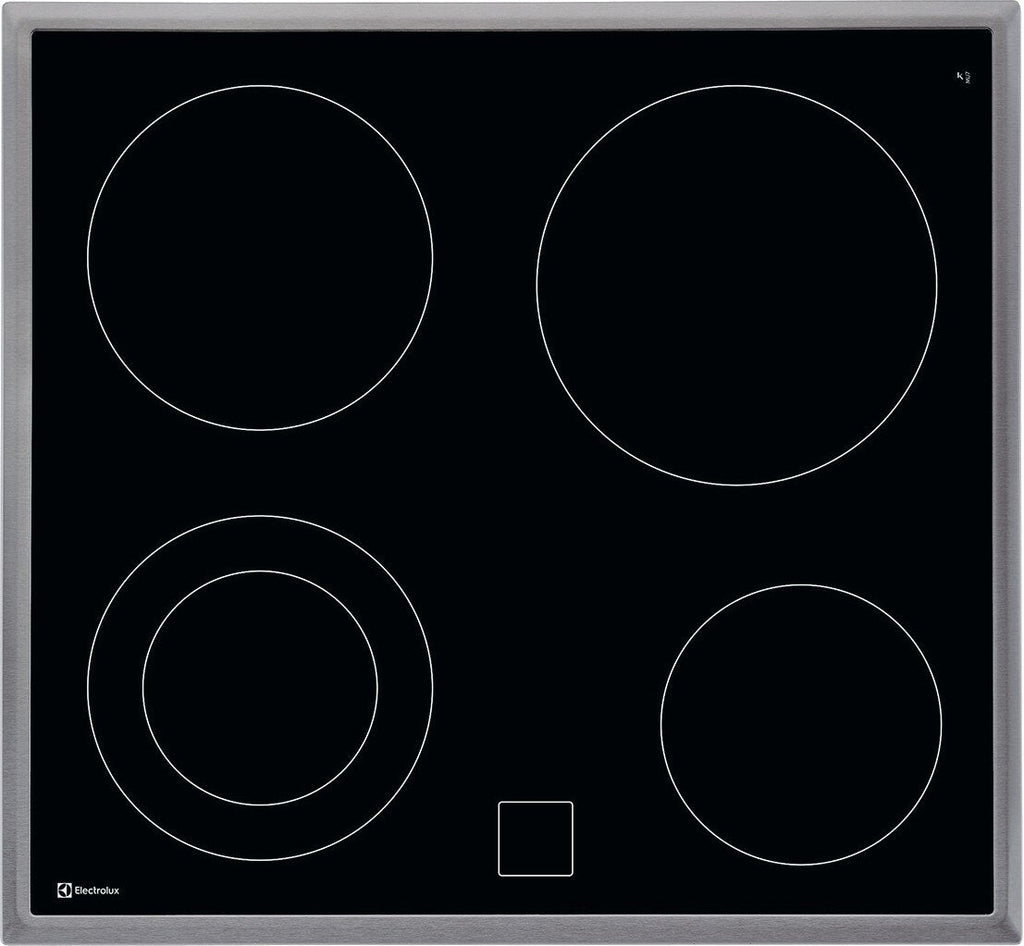This screenshot has height=946, width=1024.
Task: Select the large top-right cooking zone
Action: (736, 285)
